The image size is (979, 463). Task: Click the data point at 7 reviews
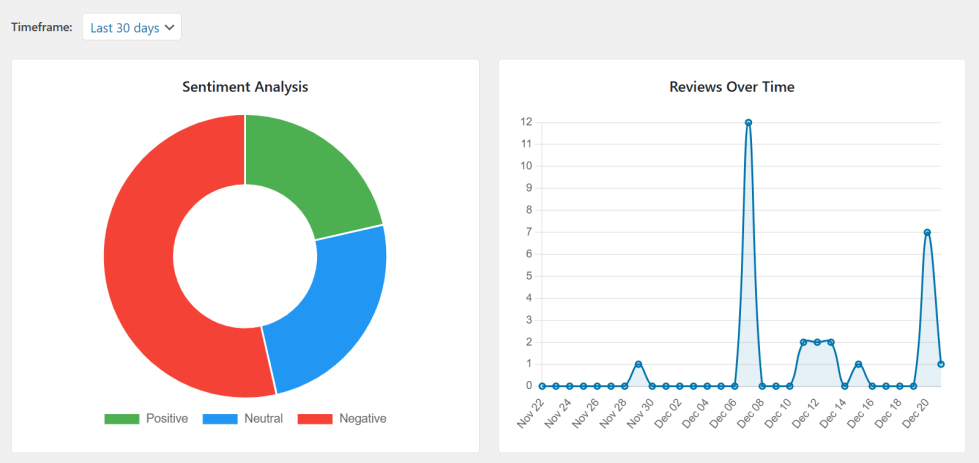[x=927, y=232]
